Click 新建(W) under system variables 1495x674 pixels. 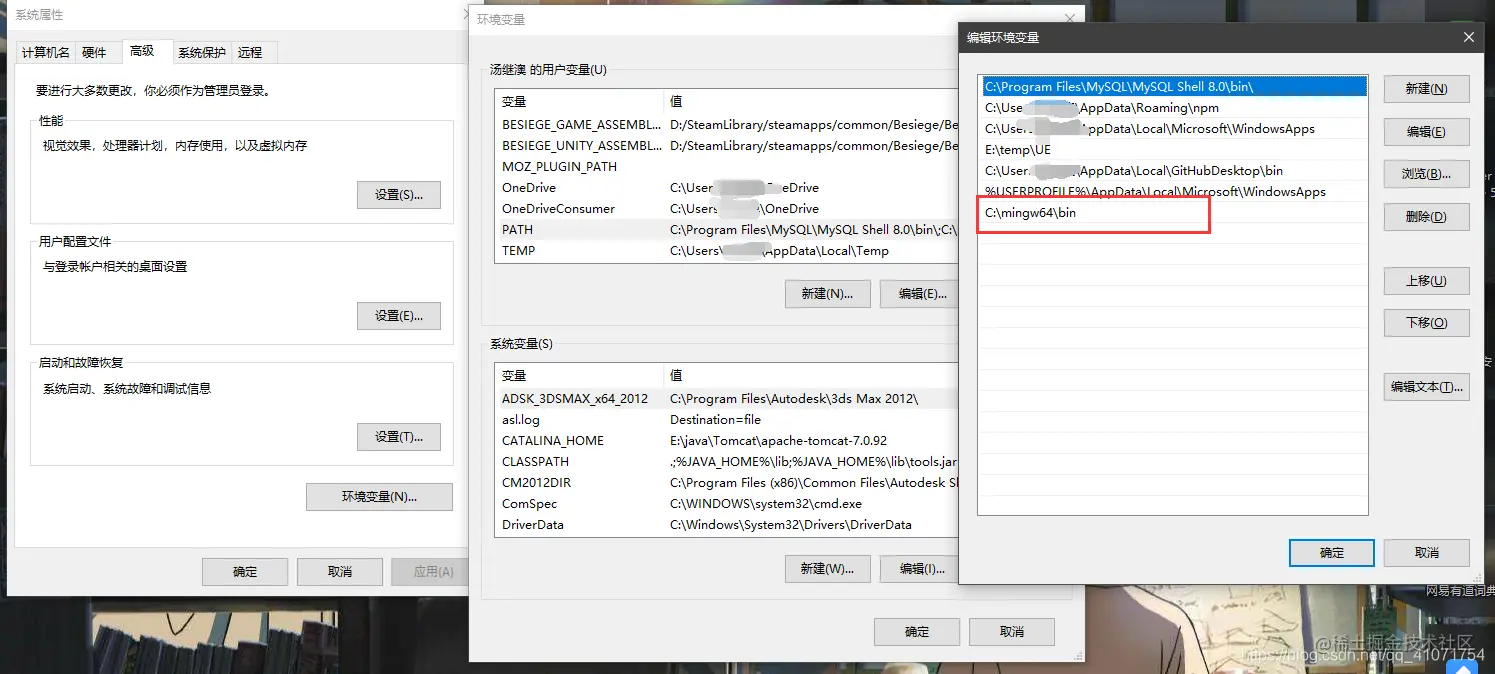(828, 569)
